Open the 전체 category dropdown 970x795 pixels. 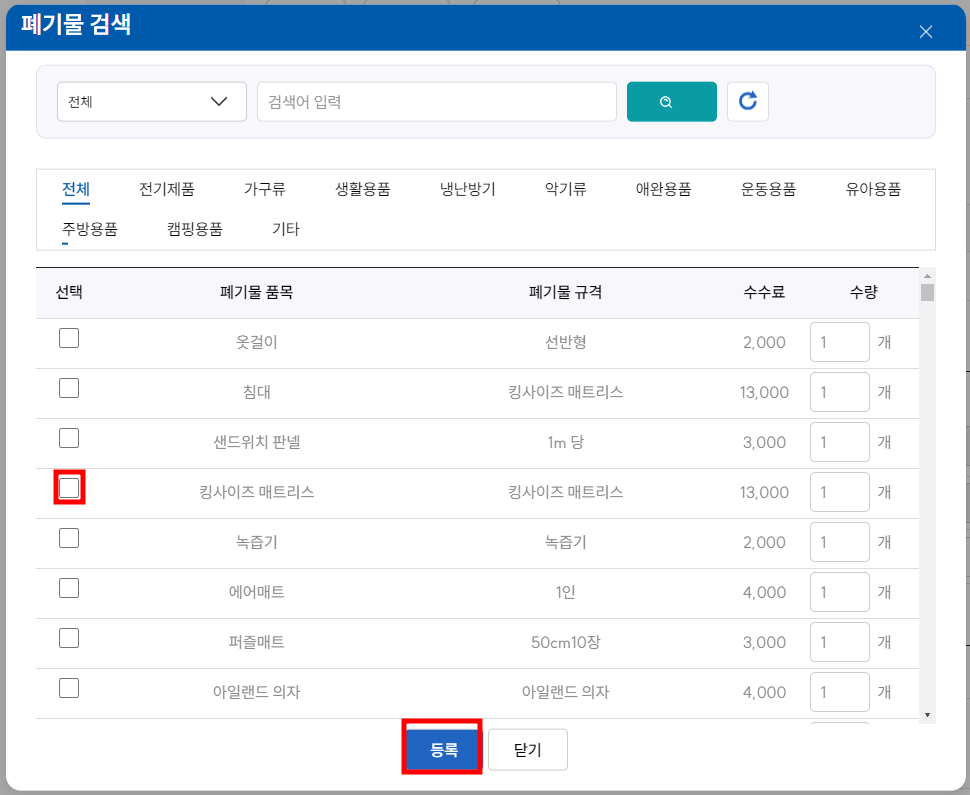click(151, 101)
